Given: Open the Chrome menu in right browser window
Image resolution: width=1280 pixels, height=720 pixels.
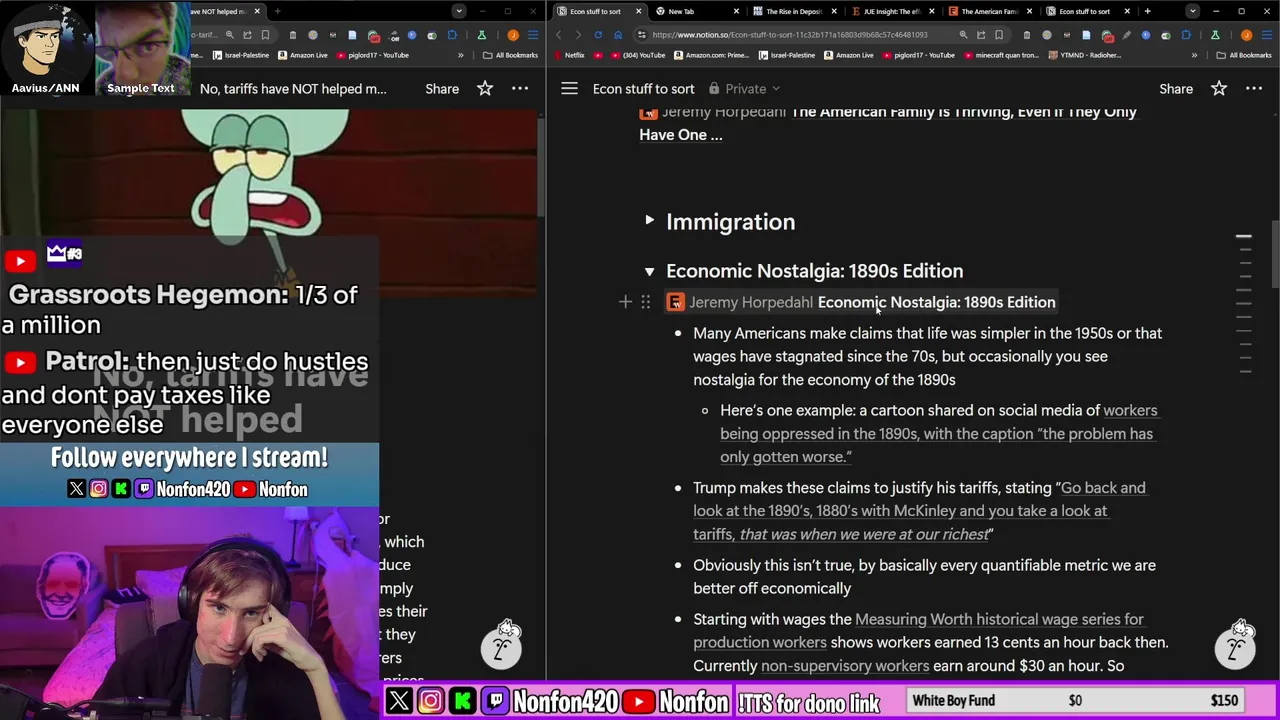Looking at the screenshot, I should (x=1267, y=35).
